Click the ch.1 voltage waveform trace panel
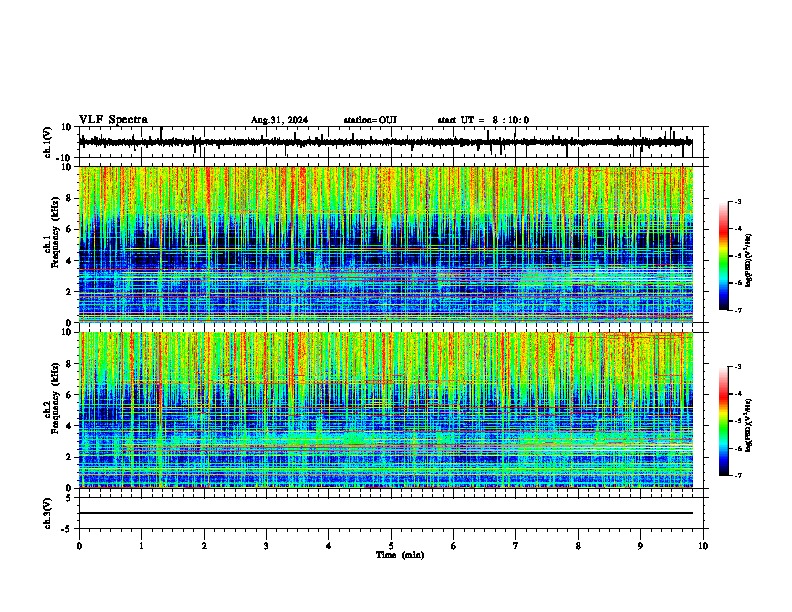 click(393, 142)
